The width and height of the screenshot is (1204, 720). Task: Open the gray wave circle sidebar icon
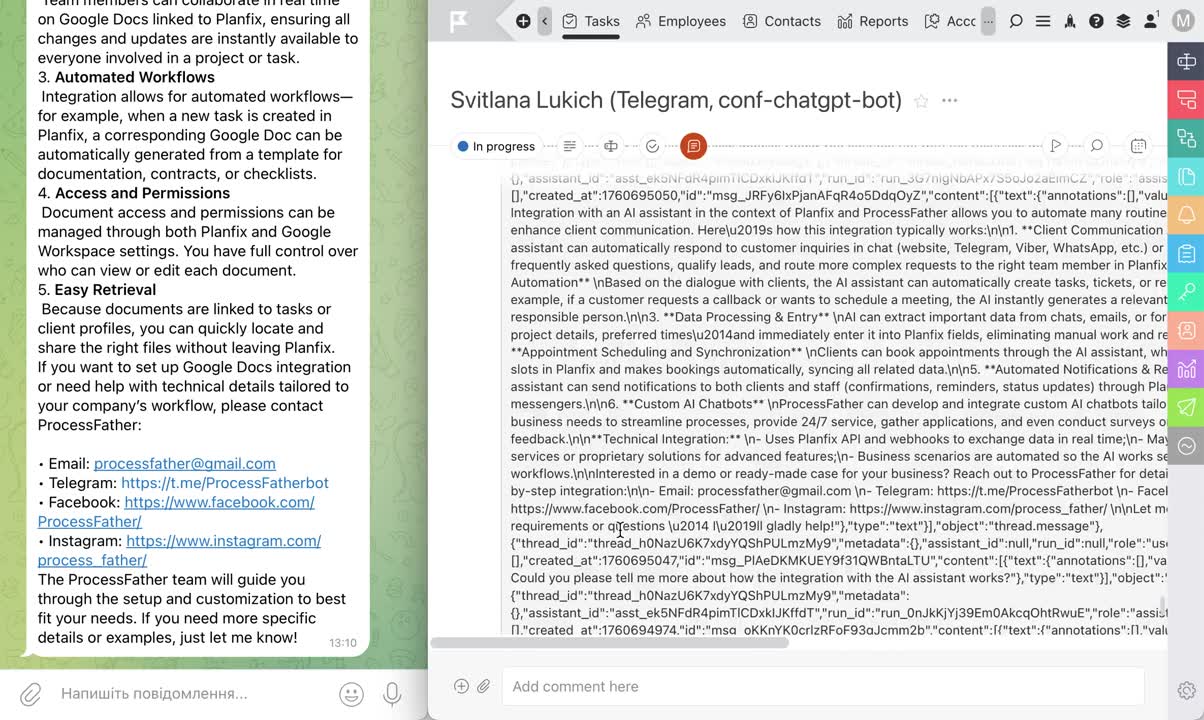1186,446
